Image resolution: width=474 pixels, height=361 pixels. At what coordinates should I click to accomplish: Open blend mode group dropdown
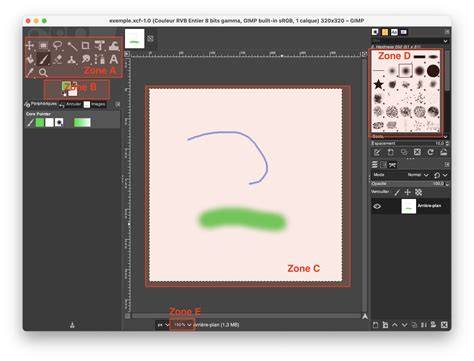click(x=440, y=175)
